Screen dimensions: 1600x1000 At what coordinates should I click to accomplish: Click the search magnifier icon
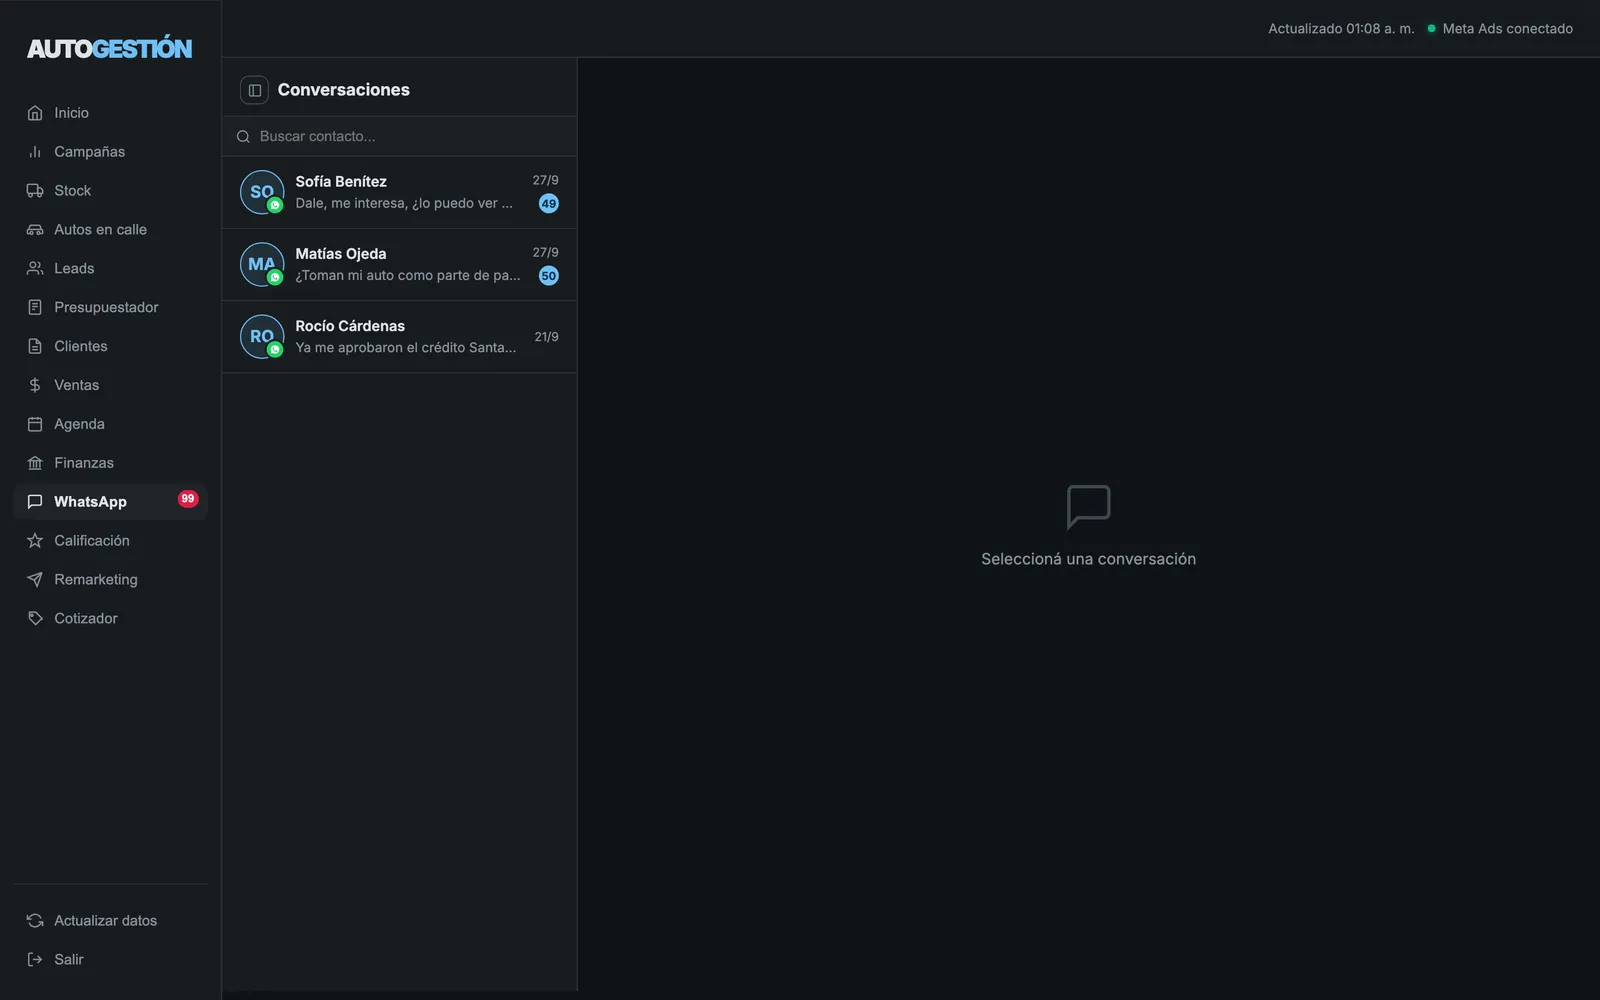243,137
